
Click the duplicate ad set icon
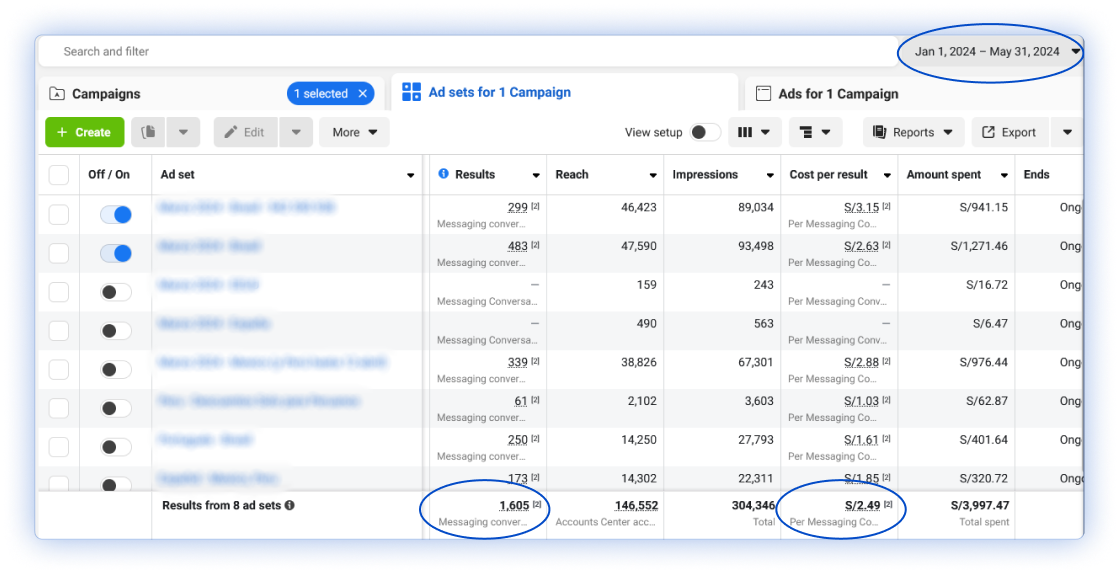coord(148,132)
